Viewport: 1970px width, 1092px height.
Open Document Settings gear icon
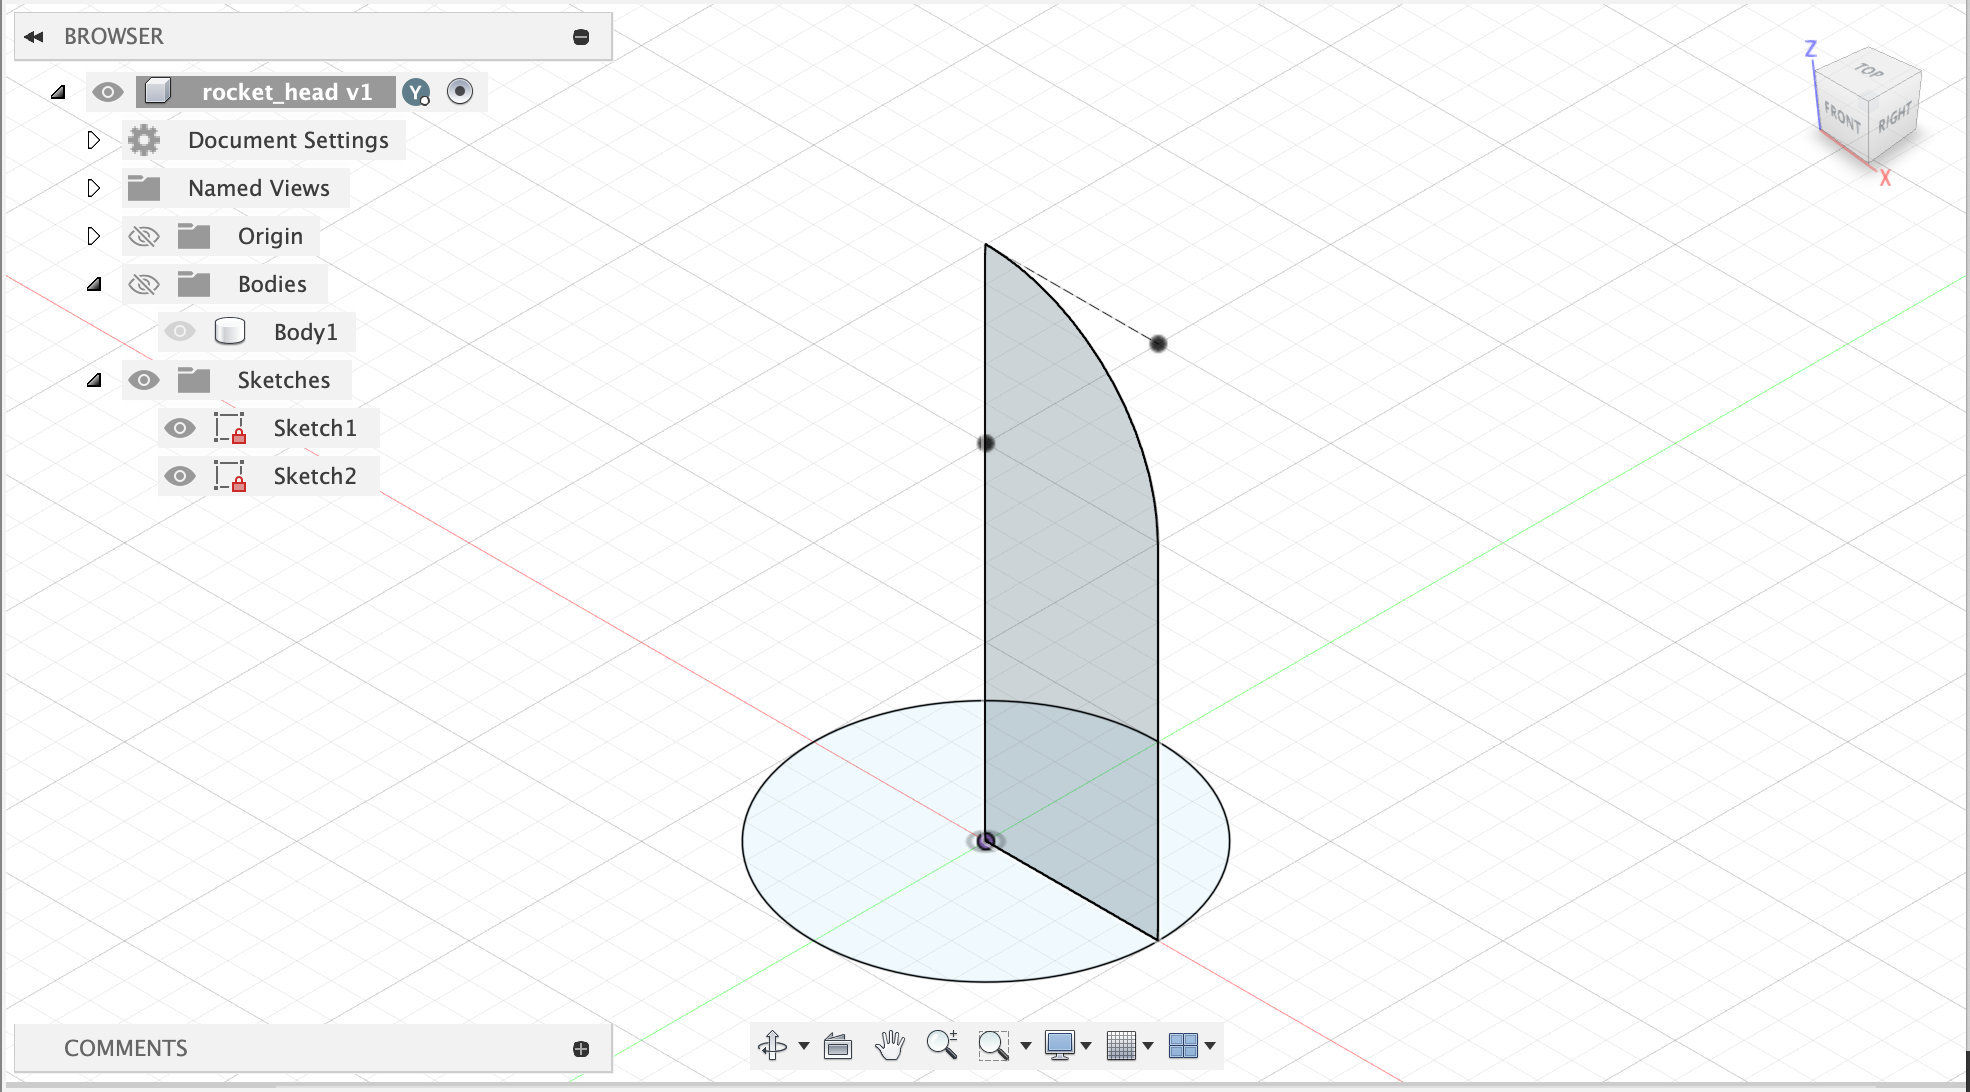(x=143, y=140)
